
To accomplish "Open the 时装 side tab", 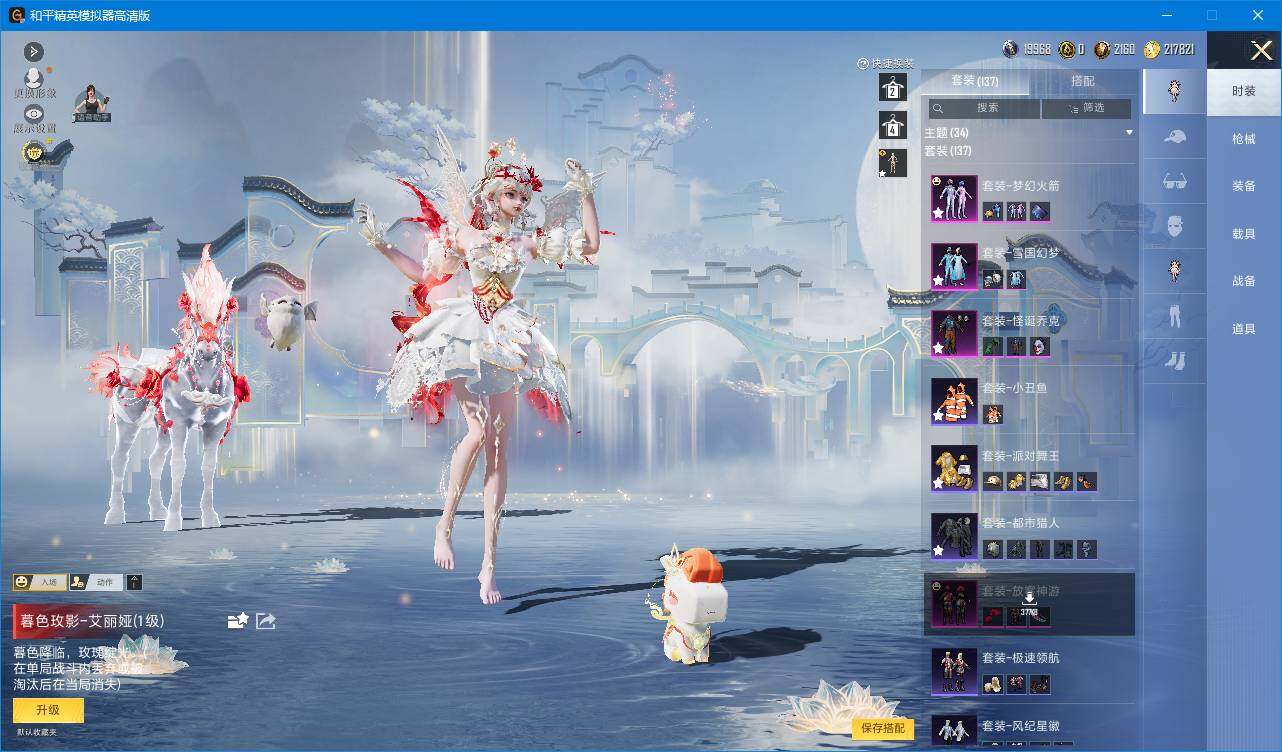I will pos(1244,91).
